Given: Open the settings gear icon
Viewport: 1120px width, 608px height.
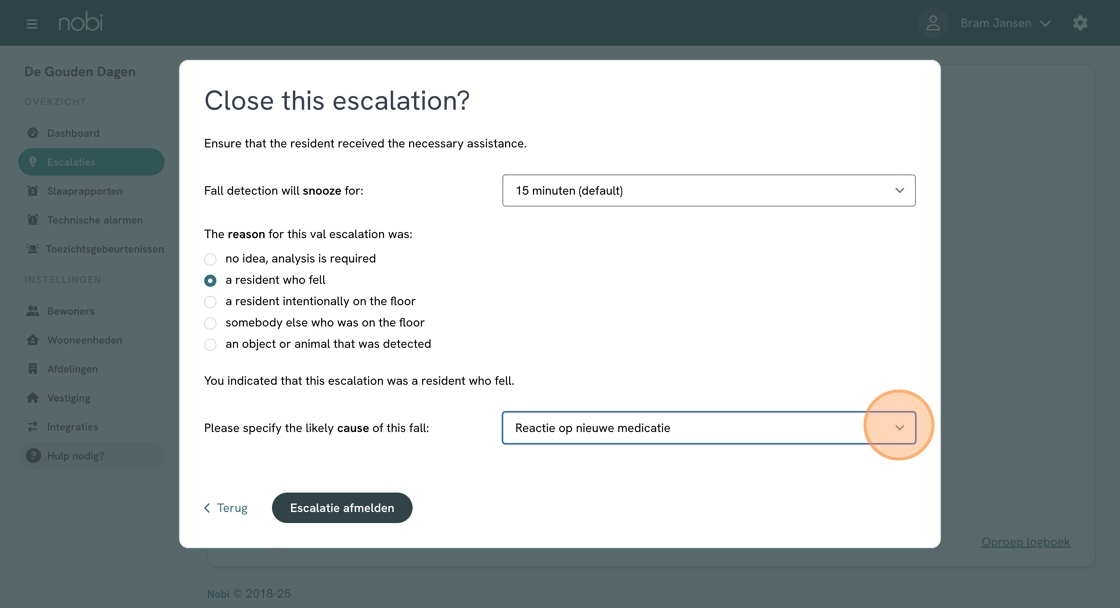Looking at the screenshot, I should click(1080, 23).
